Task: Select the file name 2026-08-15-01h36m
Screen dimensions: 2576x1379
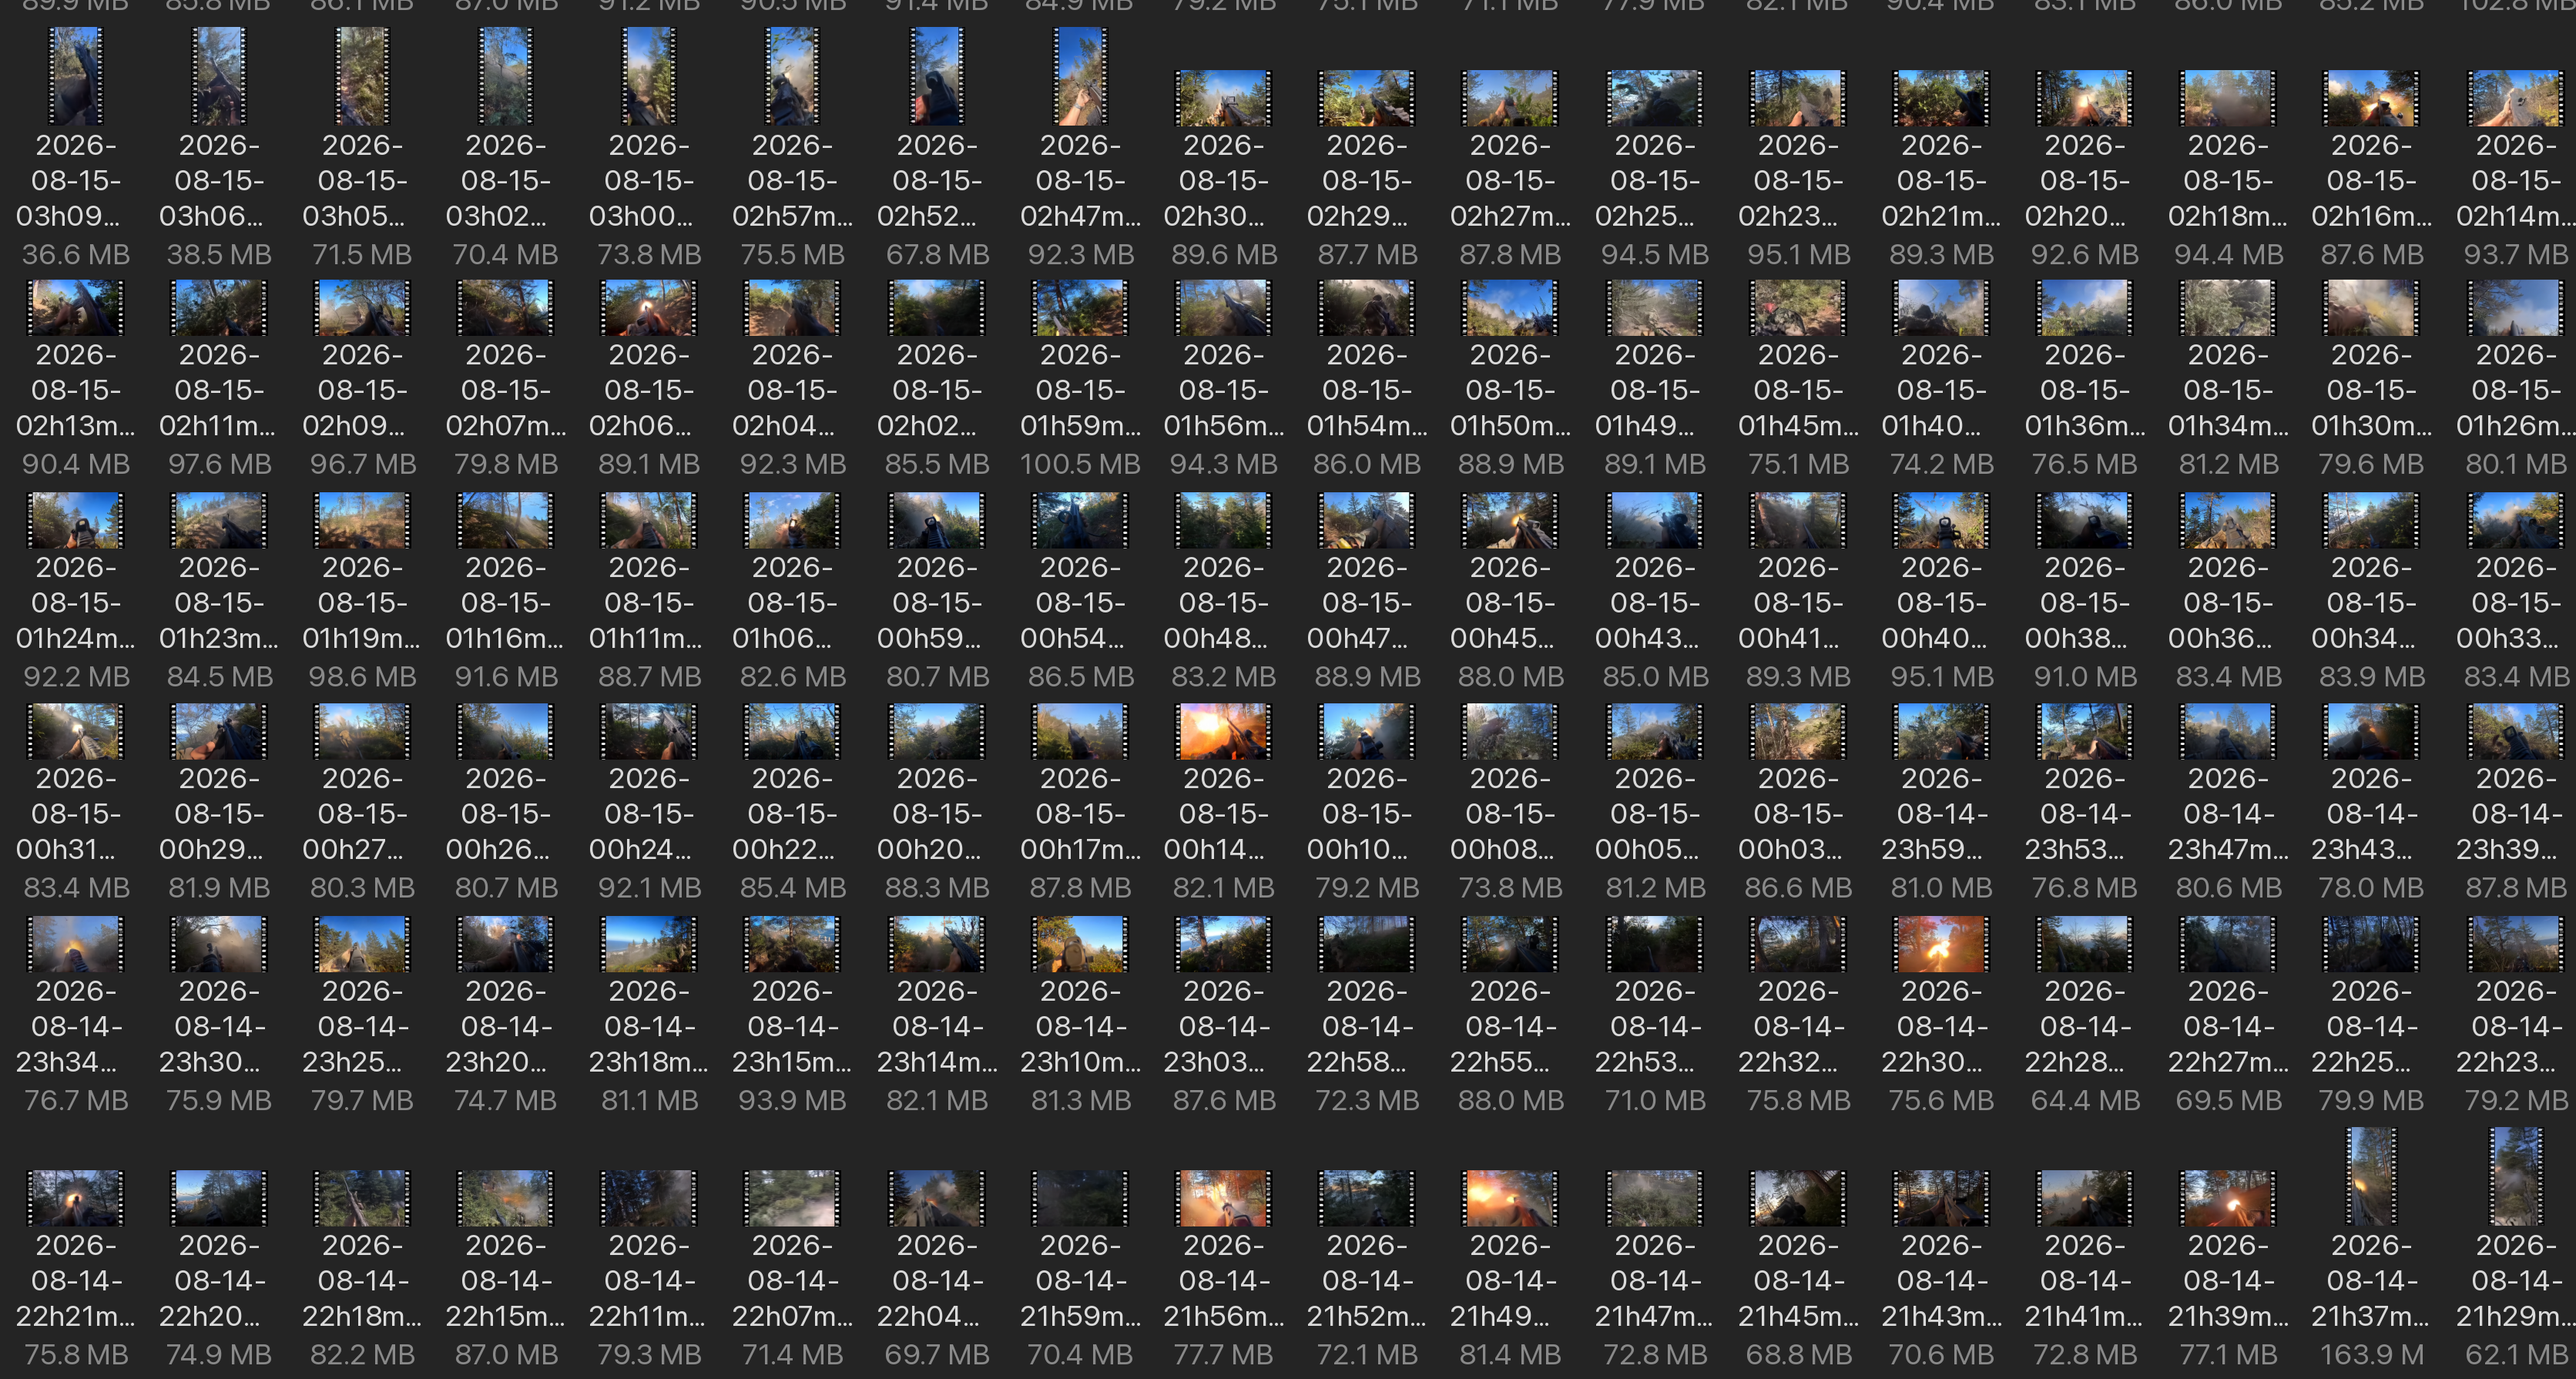Action: coord(2085,390)
